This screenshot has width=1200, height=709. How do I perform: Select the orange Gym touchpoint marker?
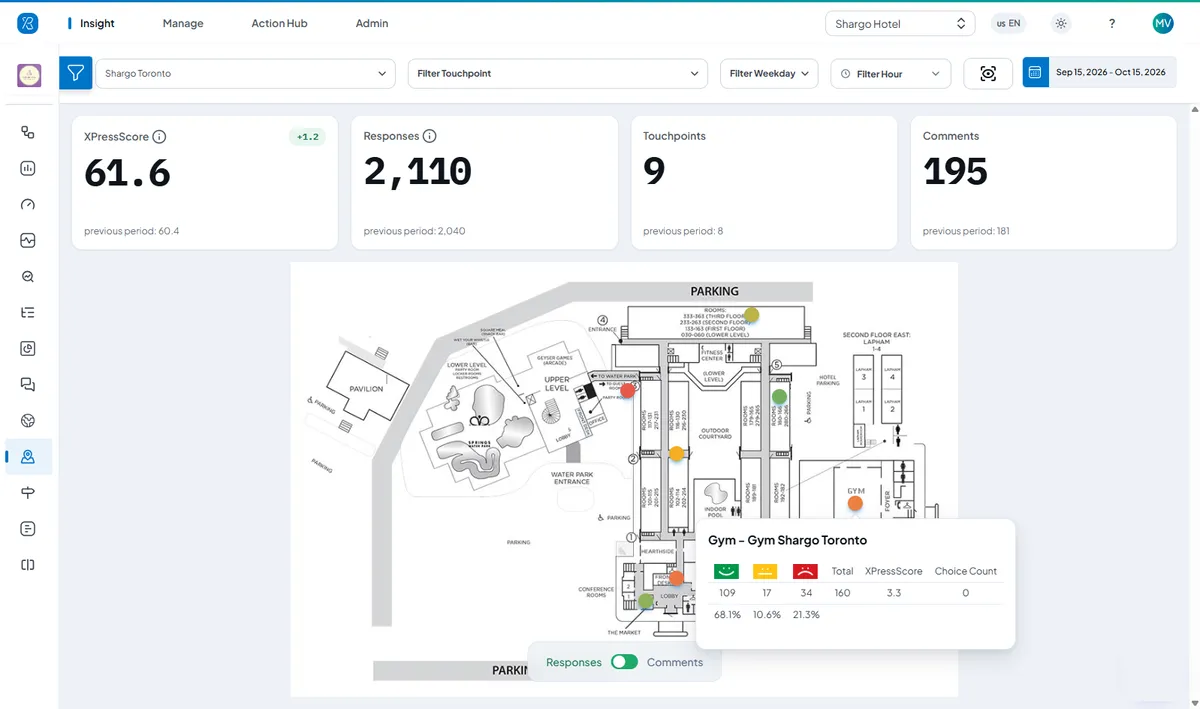click(x=855, y=504)
